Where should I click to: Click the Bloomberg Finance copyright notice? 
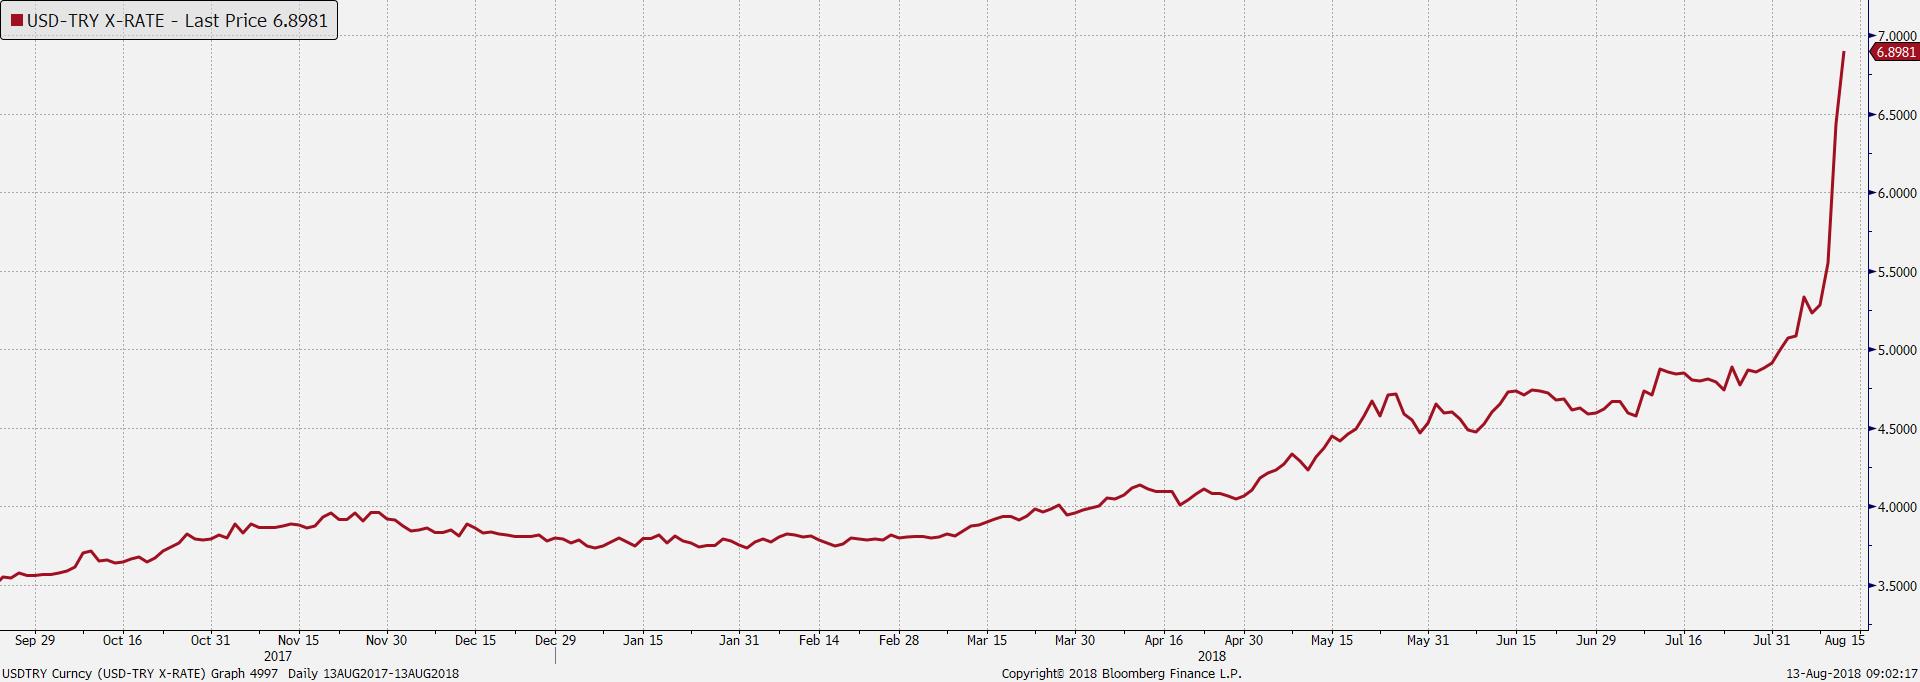pos(1121,674)
